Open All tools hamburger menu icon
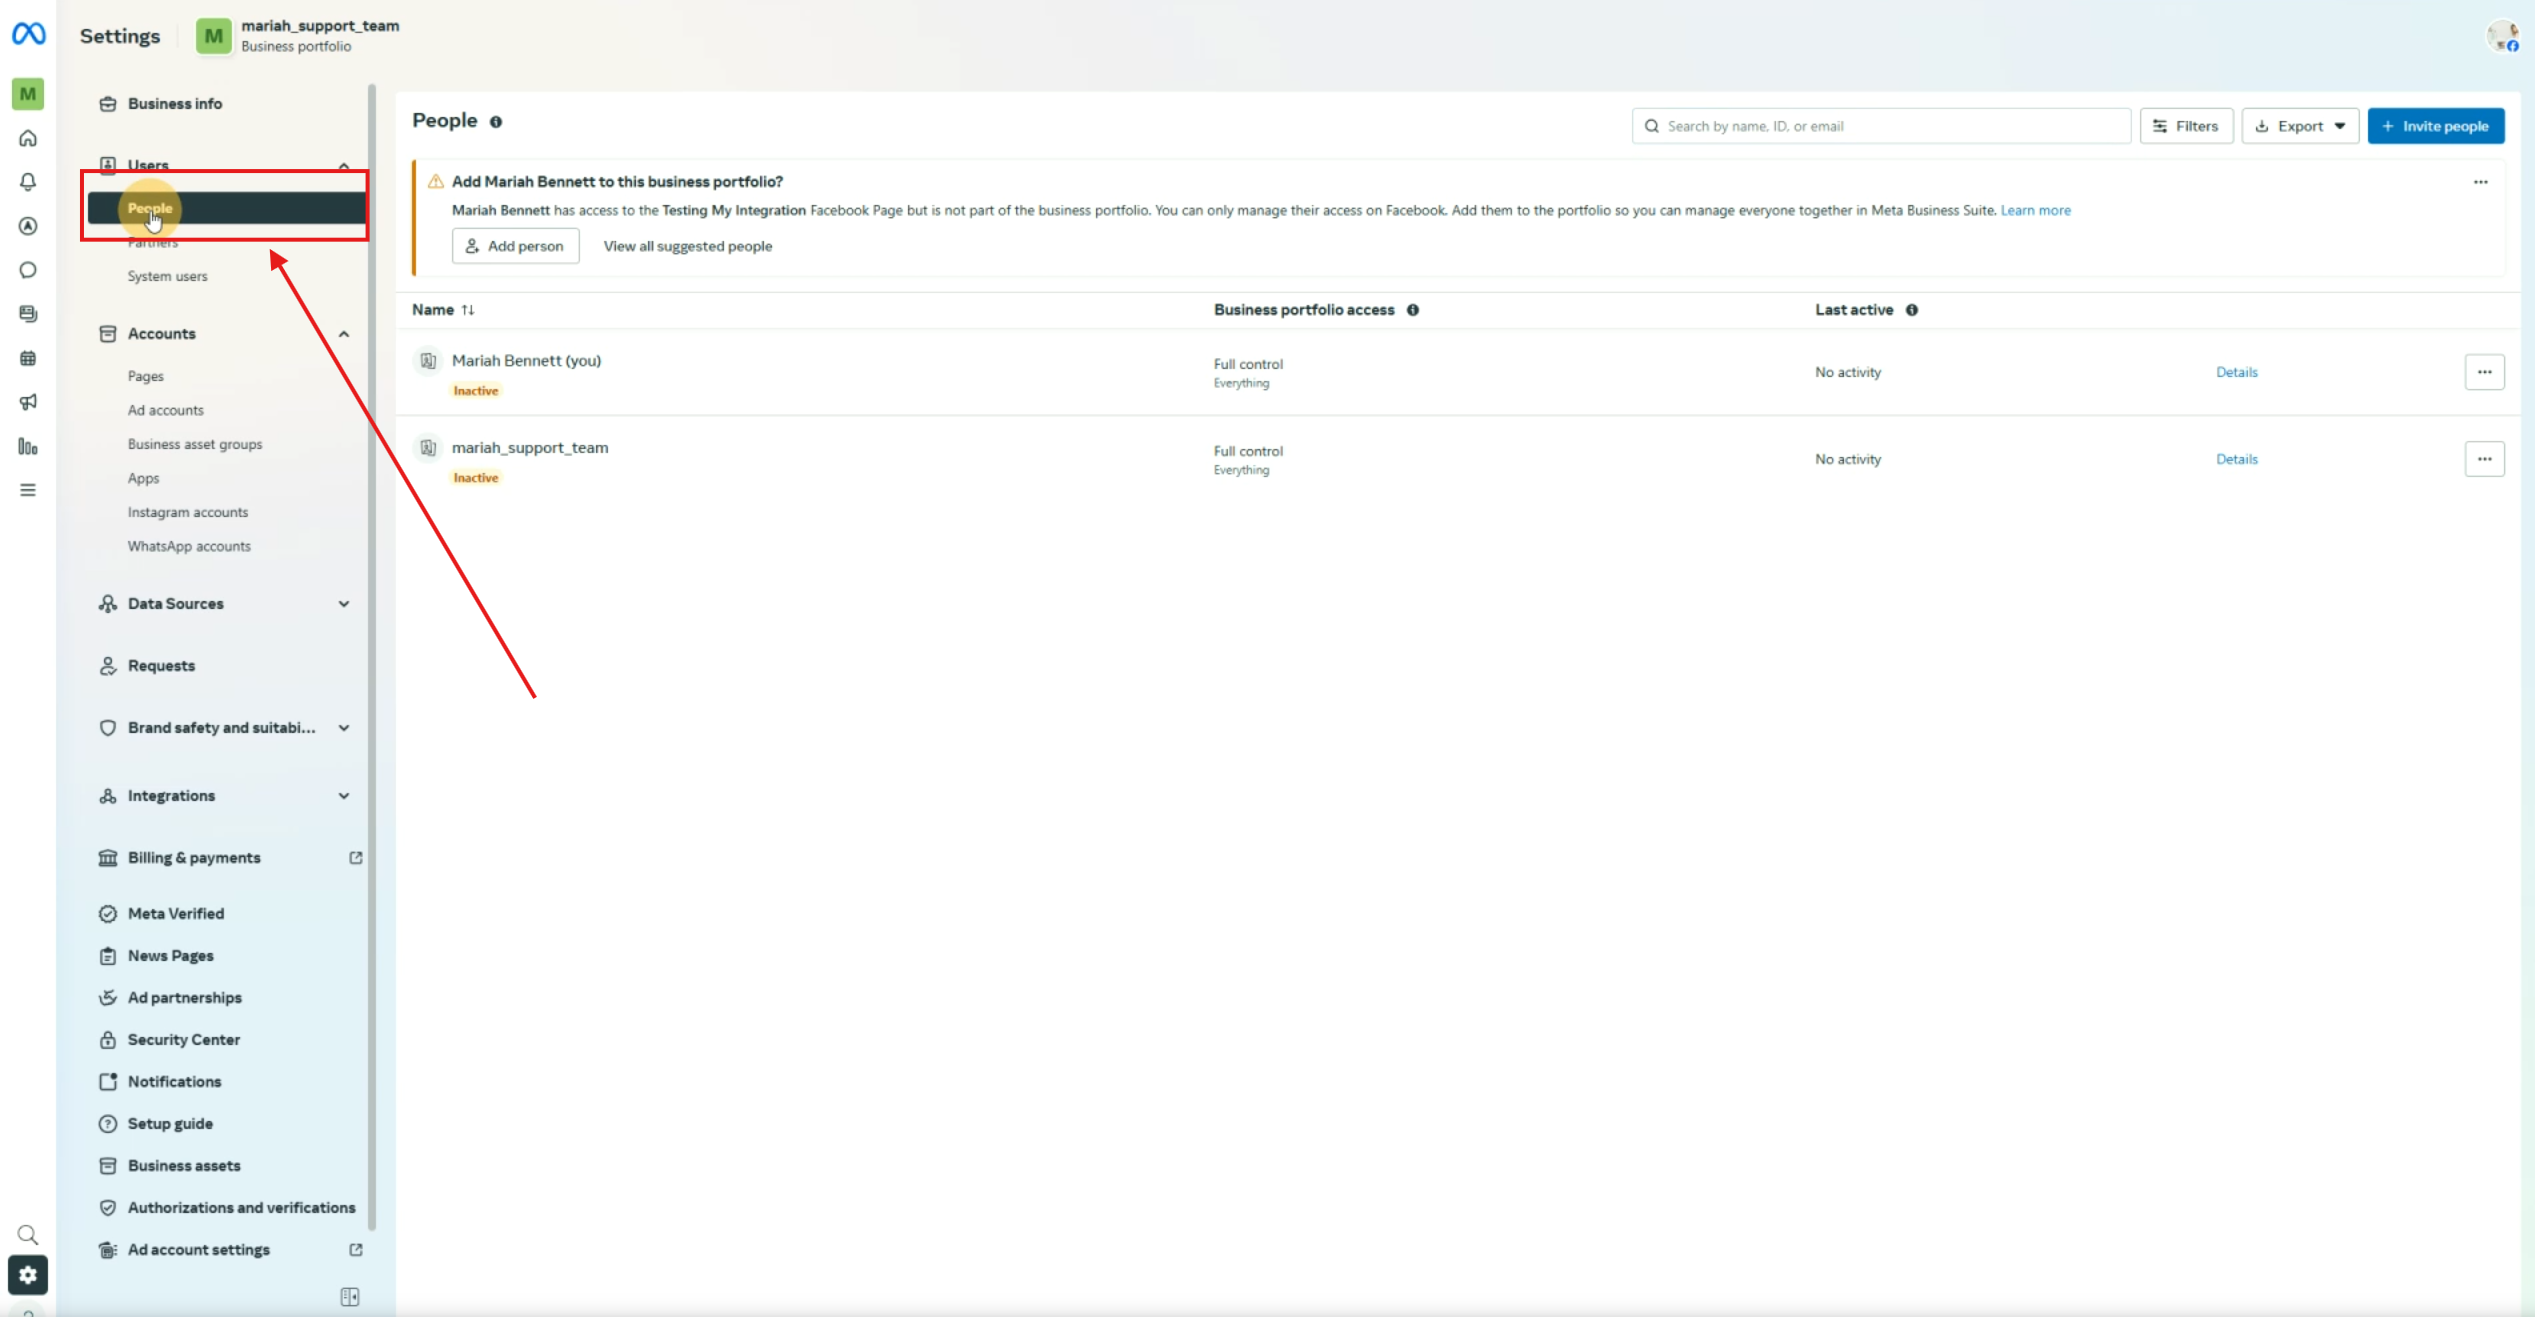This screenshot has width=2535, height=1317. click(28, 490)
